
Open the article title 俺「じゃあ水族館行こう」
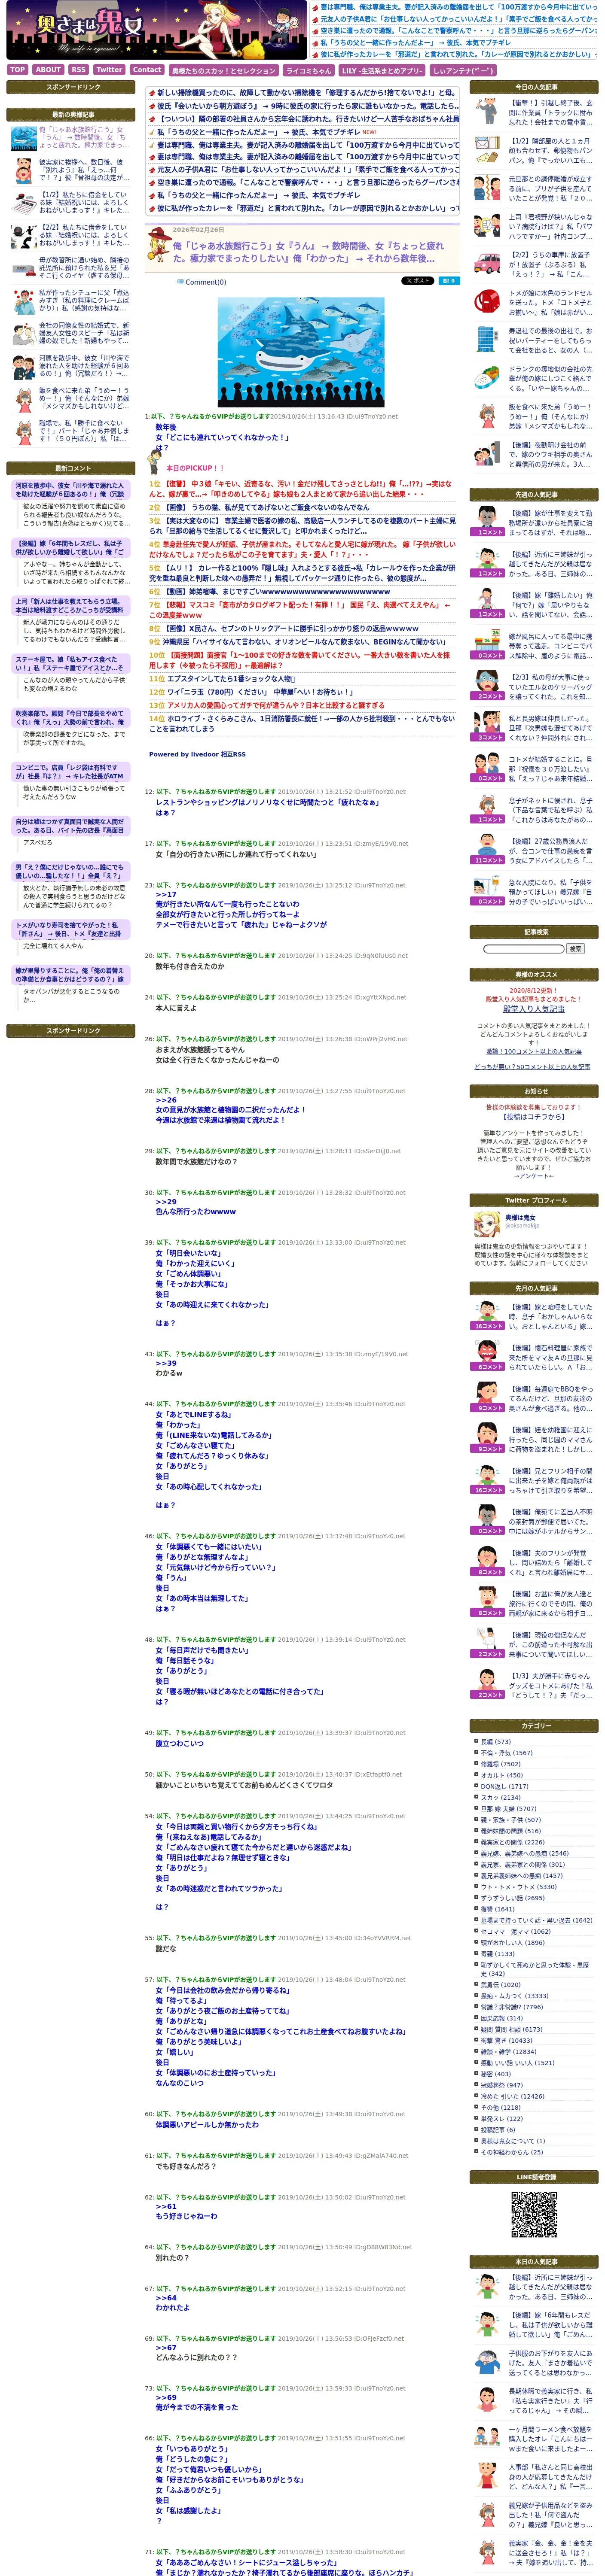click(x=308, y=252)
